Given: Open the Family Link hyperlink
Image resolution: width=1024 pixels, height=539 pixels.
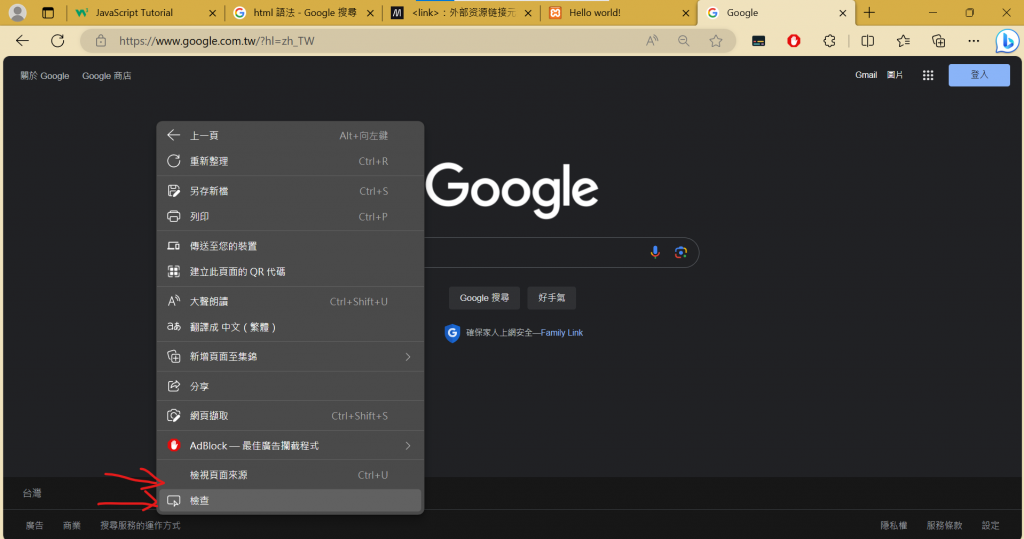Looking at the screenshot, I should 562,333.
